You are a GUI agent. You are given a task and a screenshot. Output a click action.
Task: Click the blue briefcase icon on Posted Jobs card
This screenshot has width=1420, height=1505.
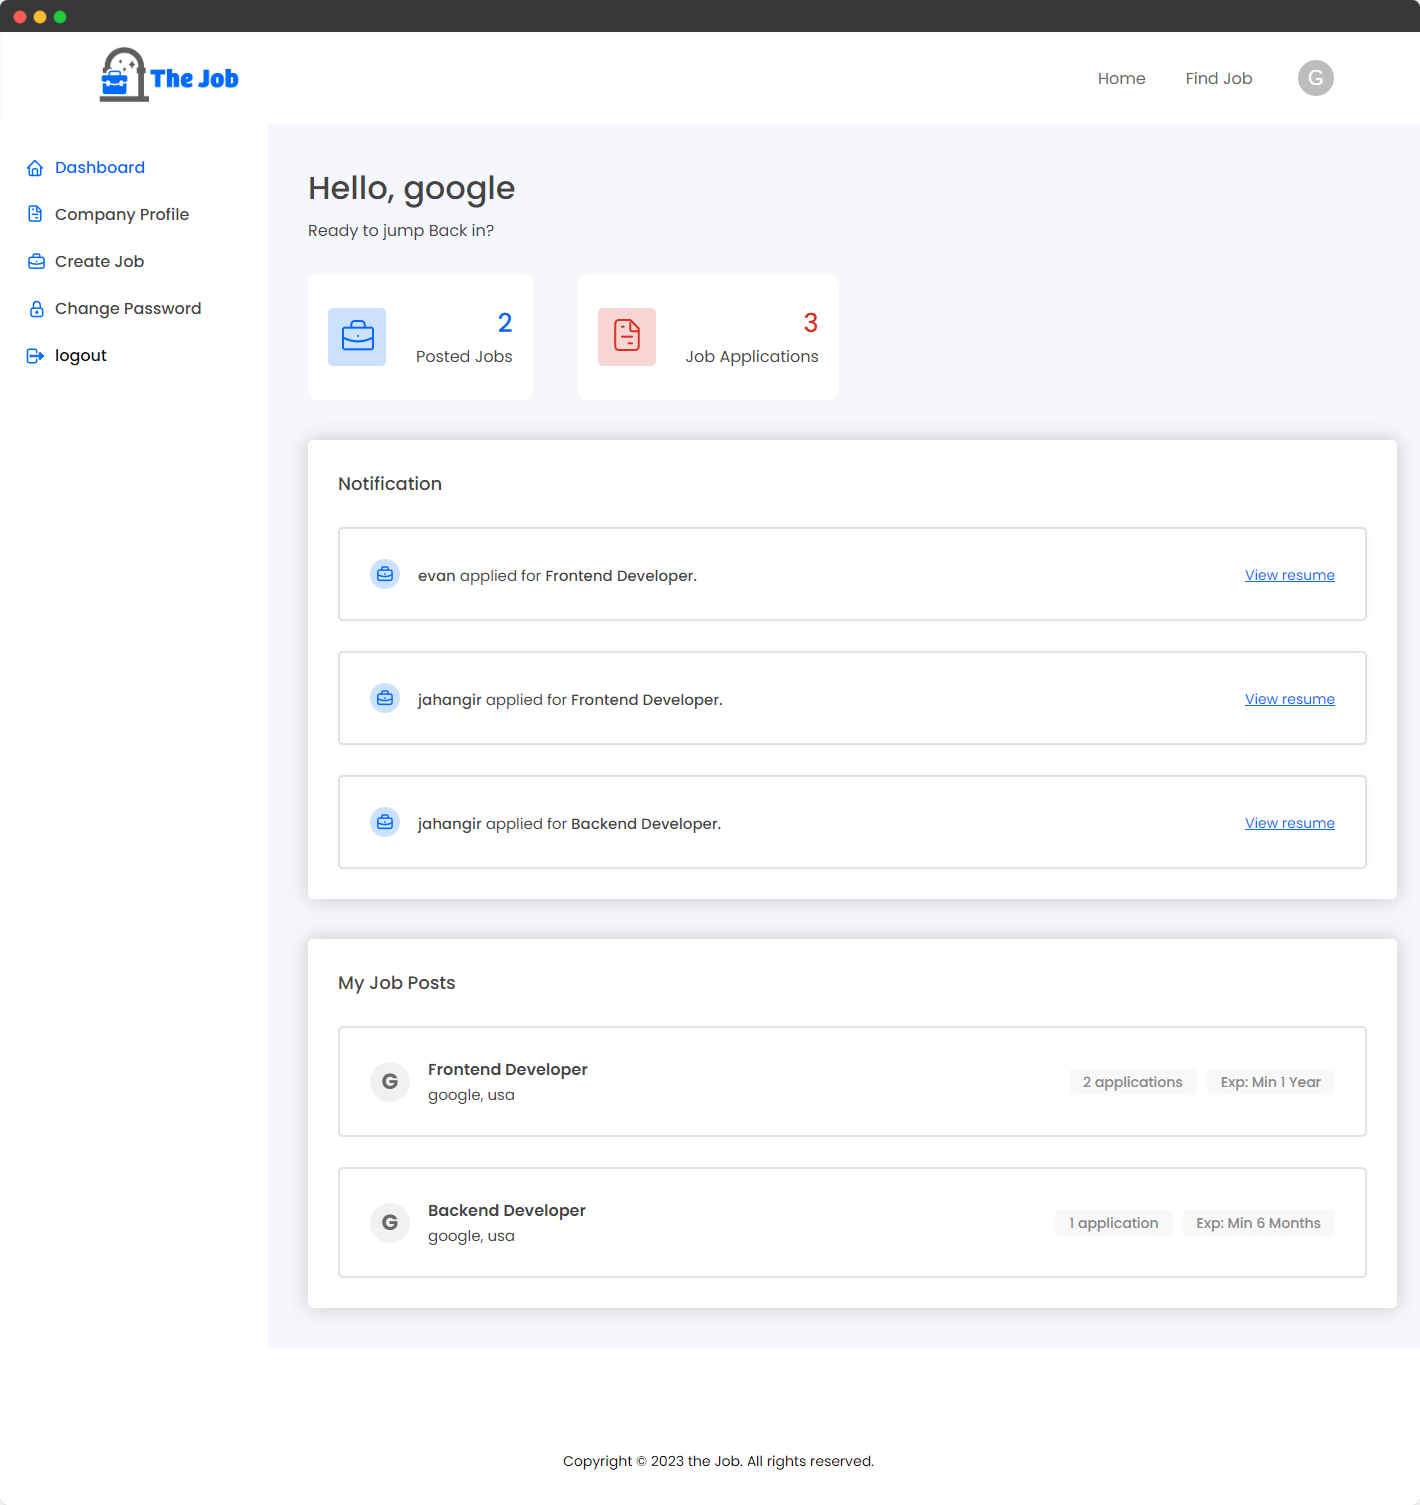point(356,337)
